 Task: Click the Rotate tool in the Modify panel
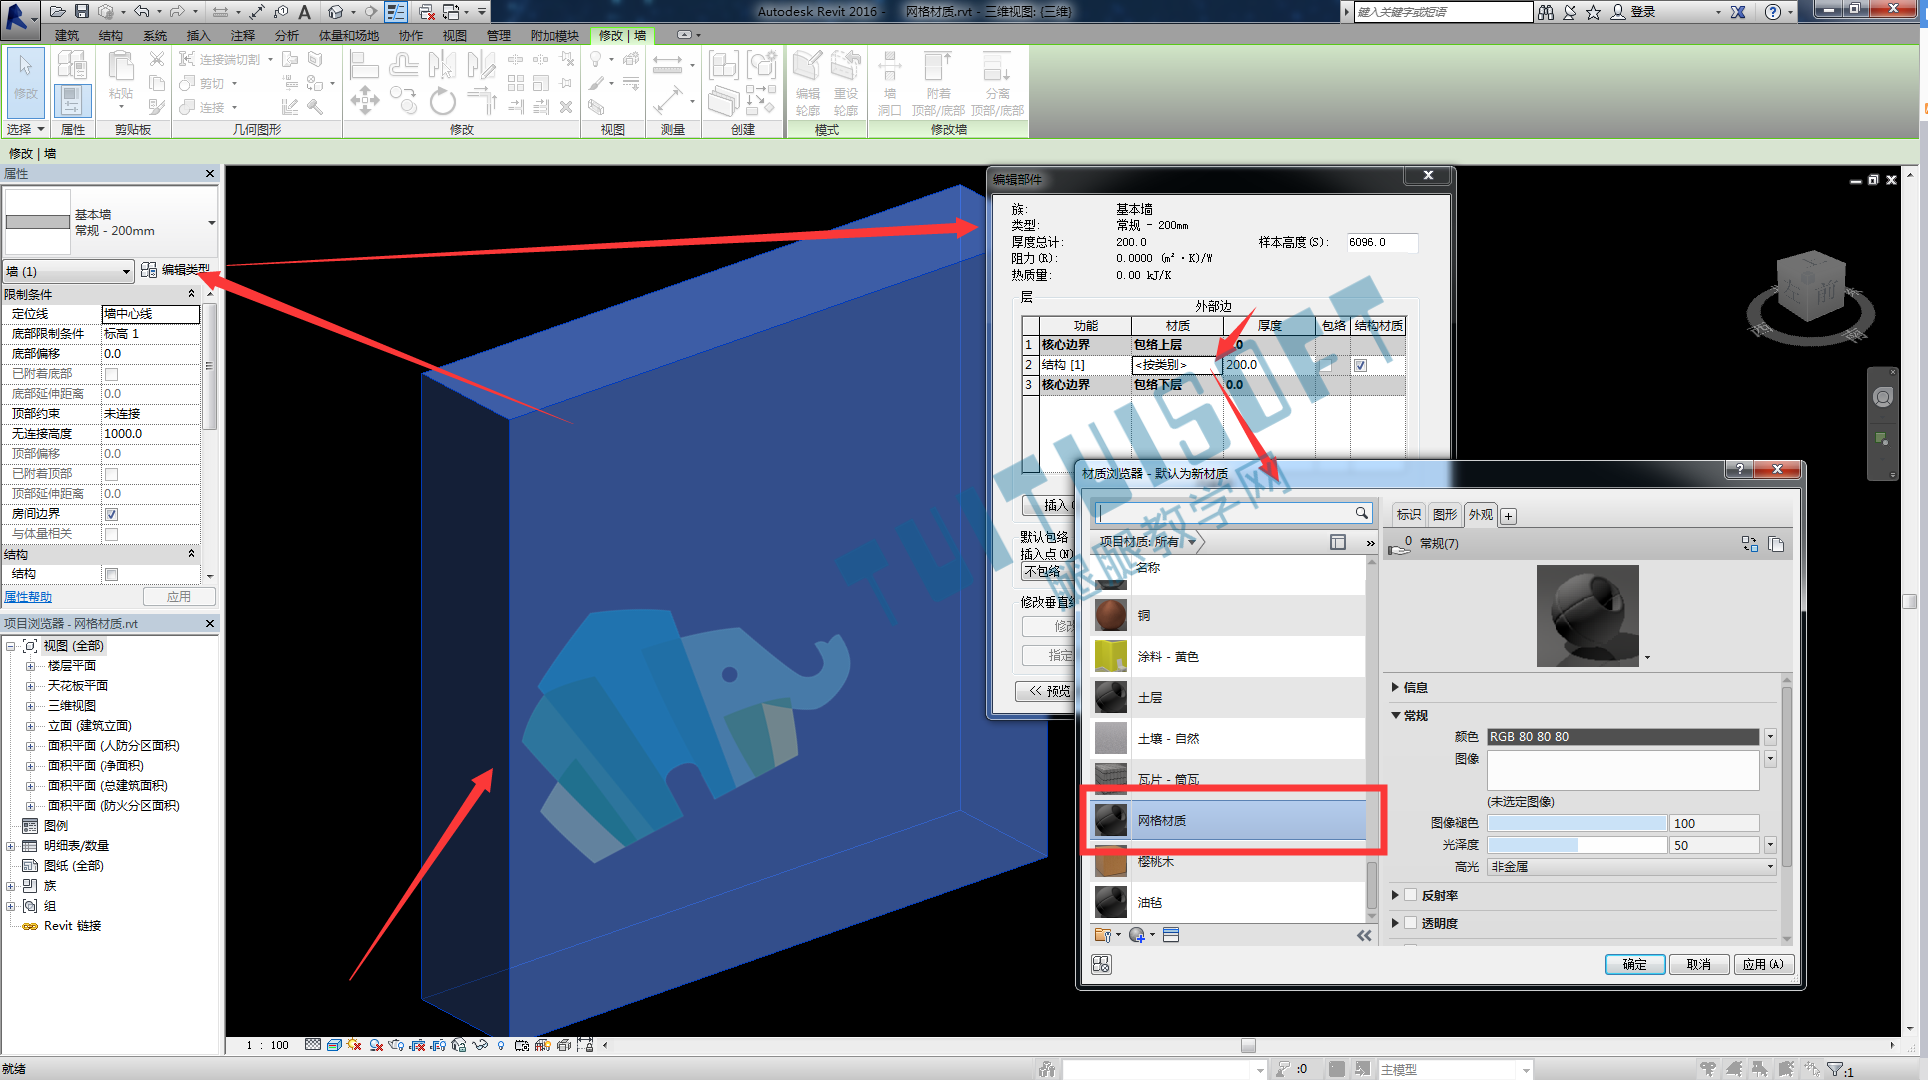coord(442,101)
